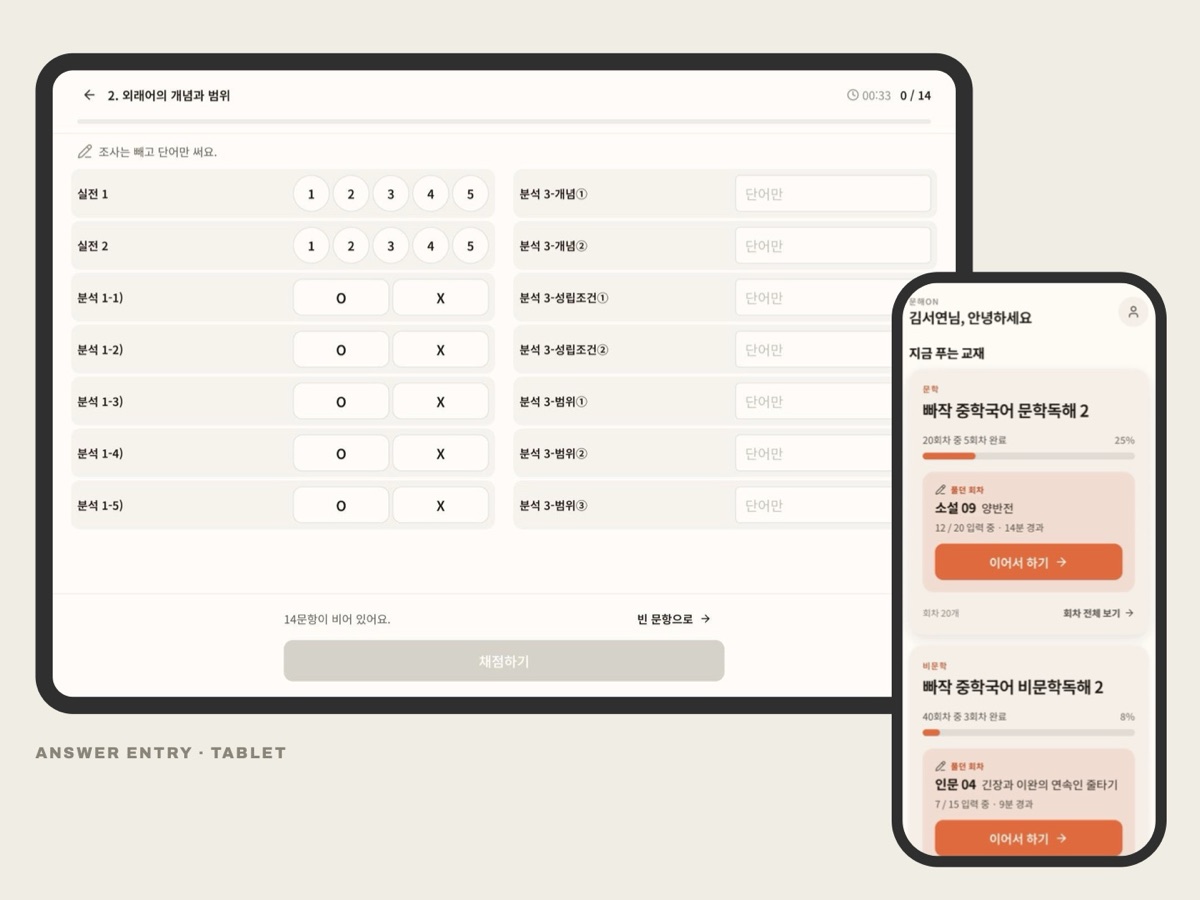The image size is (1200, 900).
Task: Tap the greeting 김서연님, 안녕하세요
Action: [x=970, y=318]
